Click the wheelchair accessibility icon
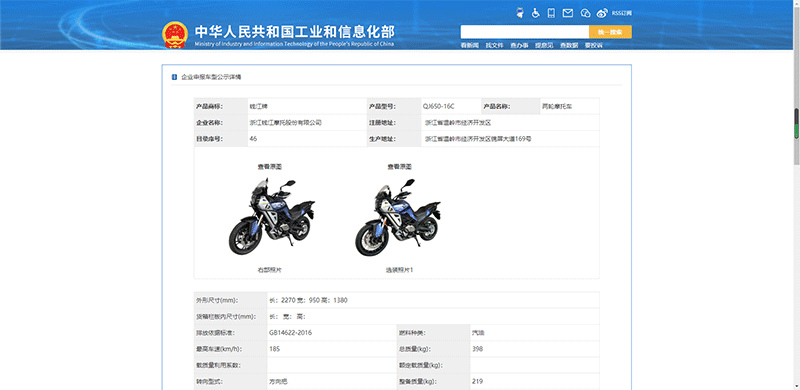This screenshot has height=390, width=800. pos(536,13)
